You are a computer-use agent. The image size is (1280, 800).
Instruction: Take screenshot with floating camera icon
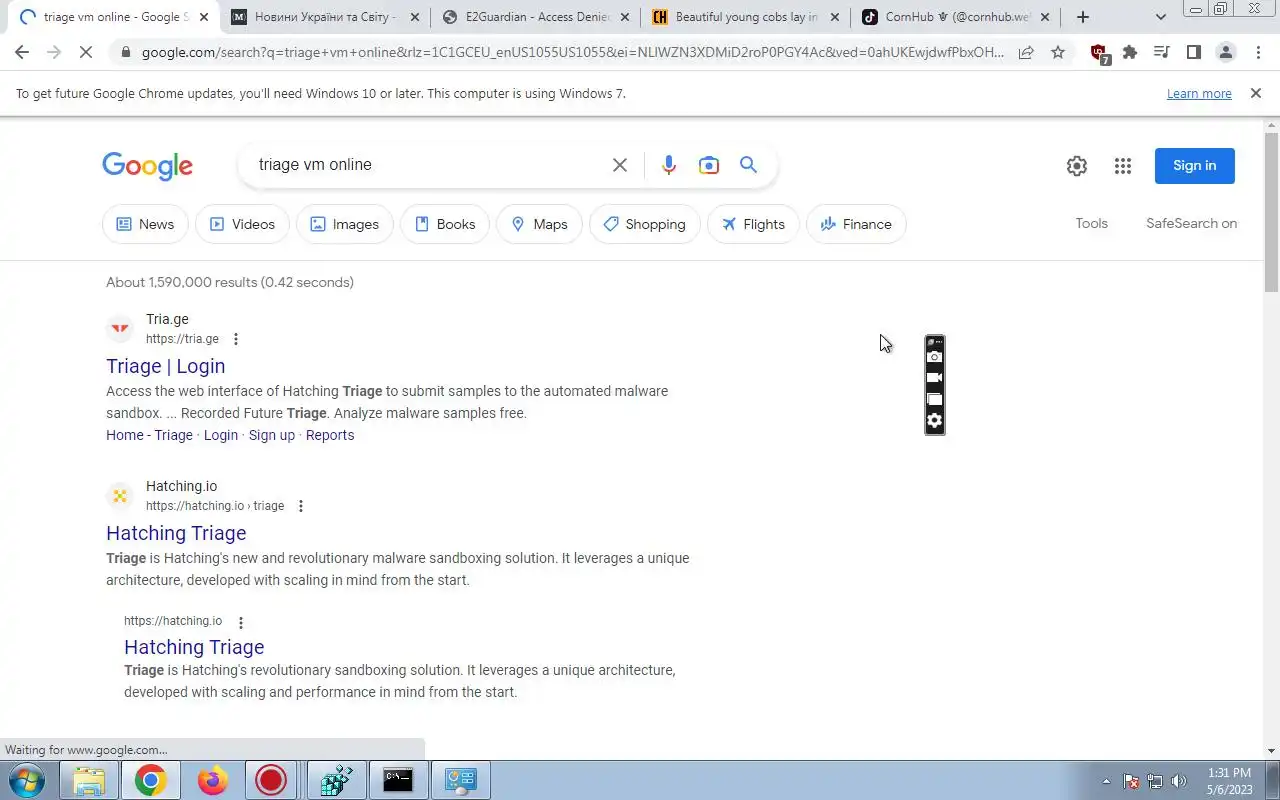coord(935,357)
